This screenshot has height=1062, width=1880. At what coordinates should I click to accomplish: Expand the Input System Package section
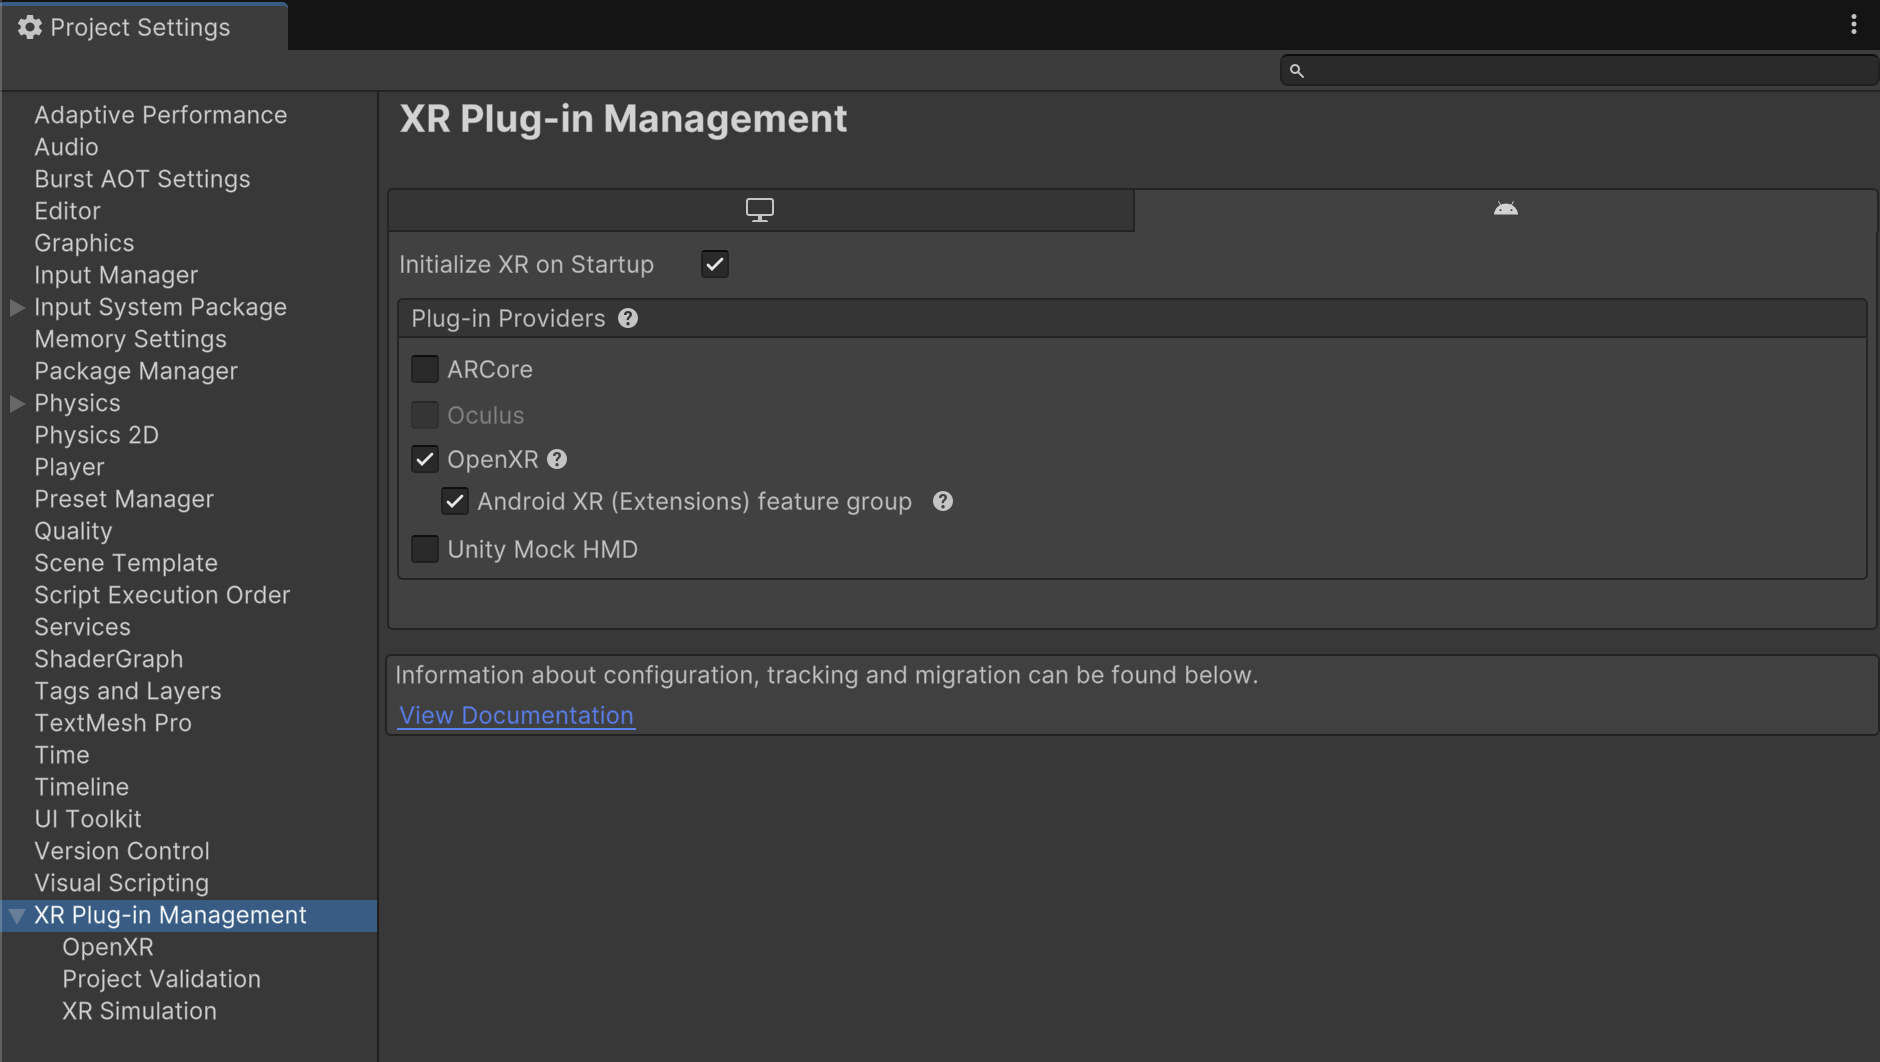(16, 307)
